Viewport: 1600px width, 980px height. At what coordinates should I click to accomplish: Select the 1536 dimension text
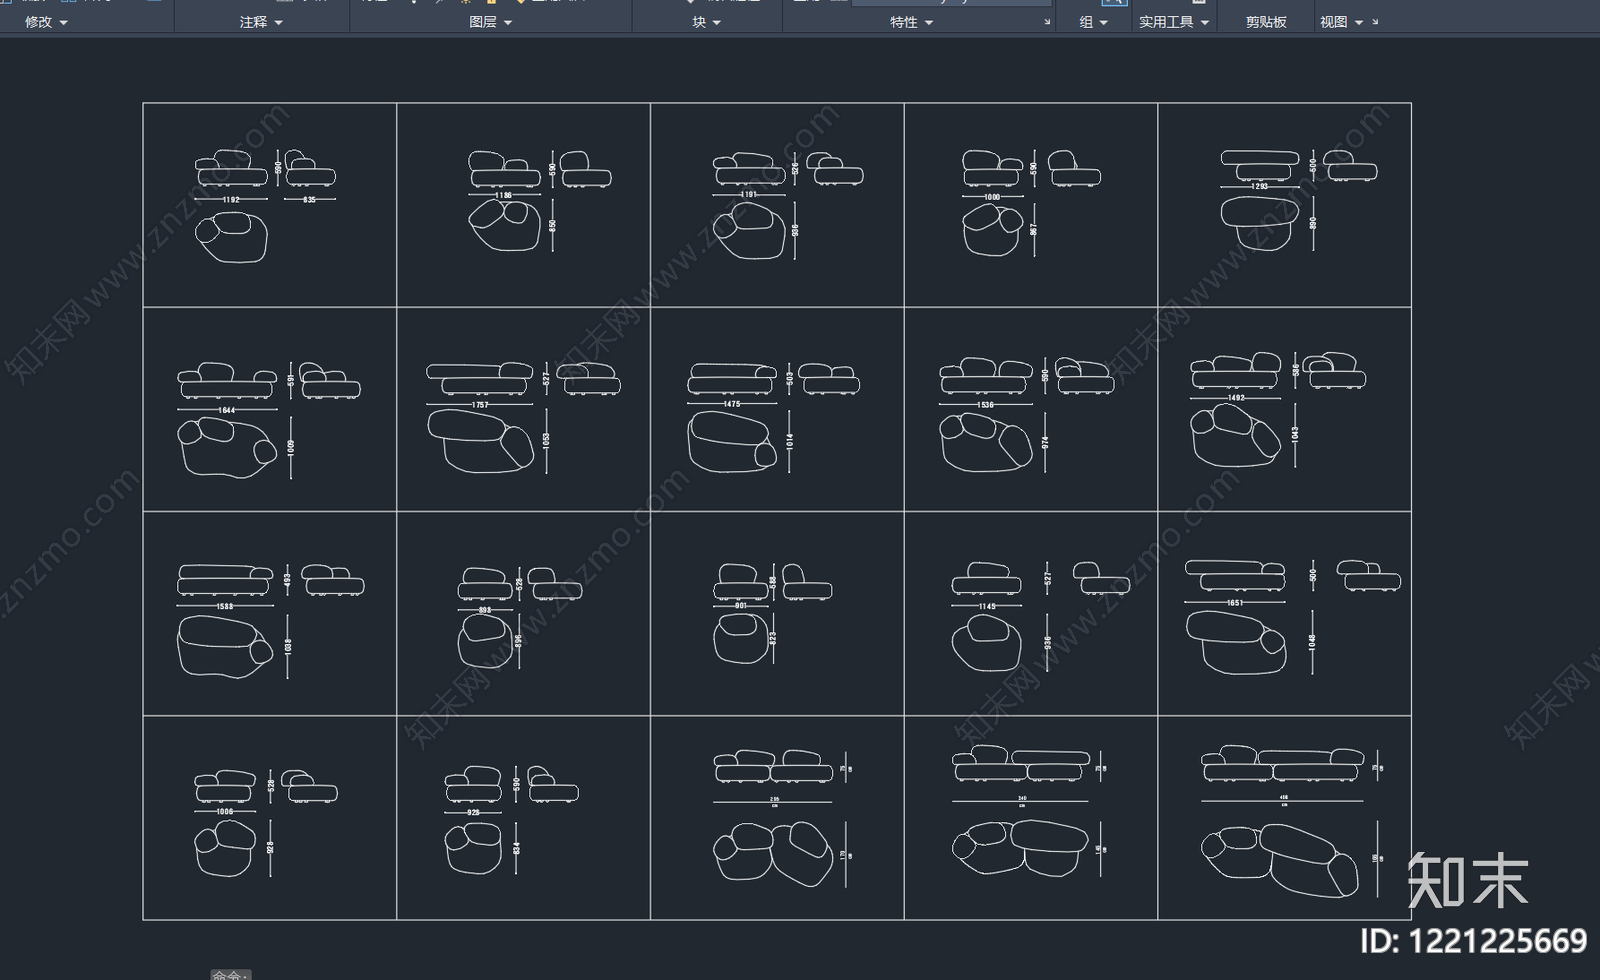986,405
